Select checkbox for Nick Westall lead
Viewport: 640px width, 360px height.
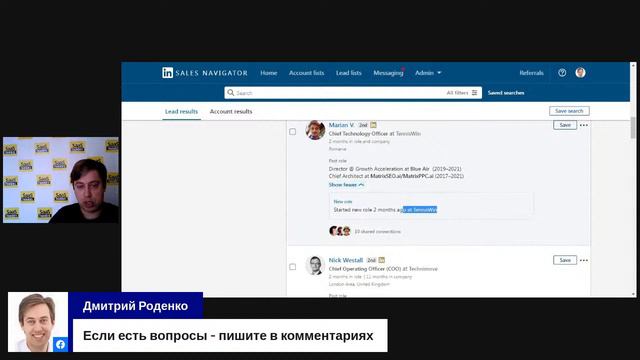click(293, 267)
